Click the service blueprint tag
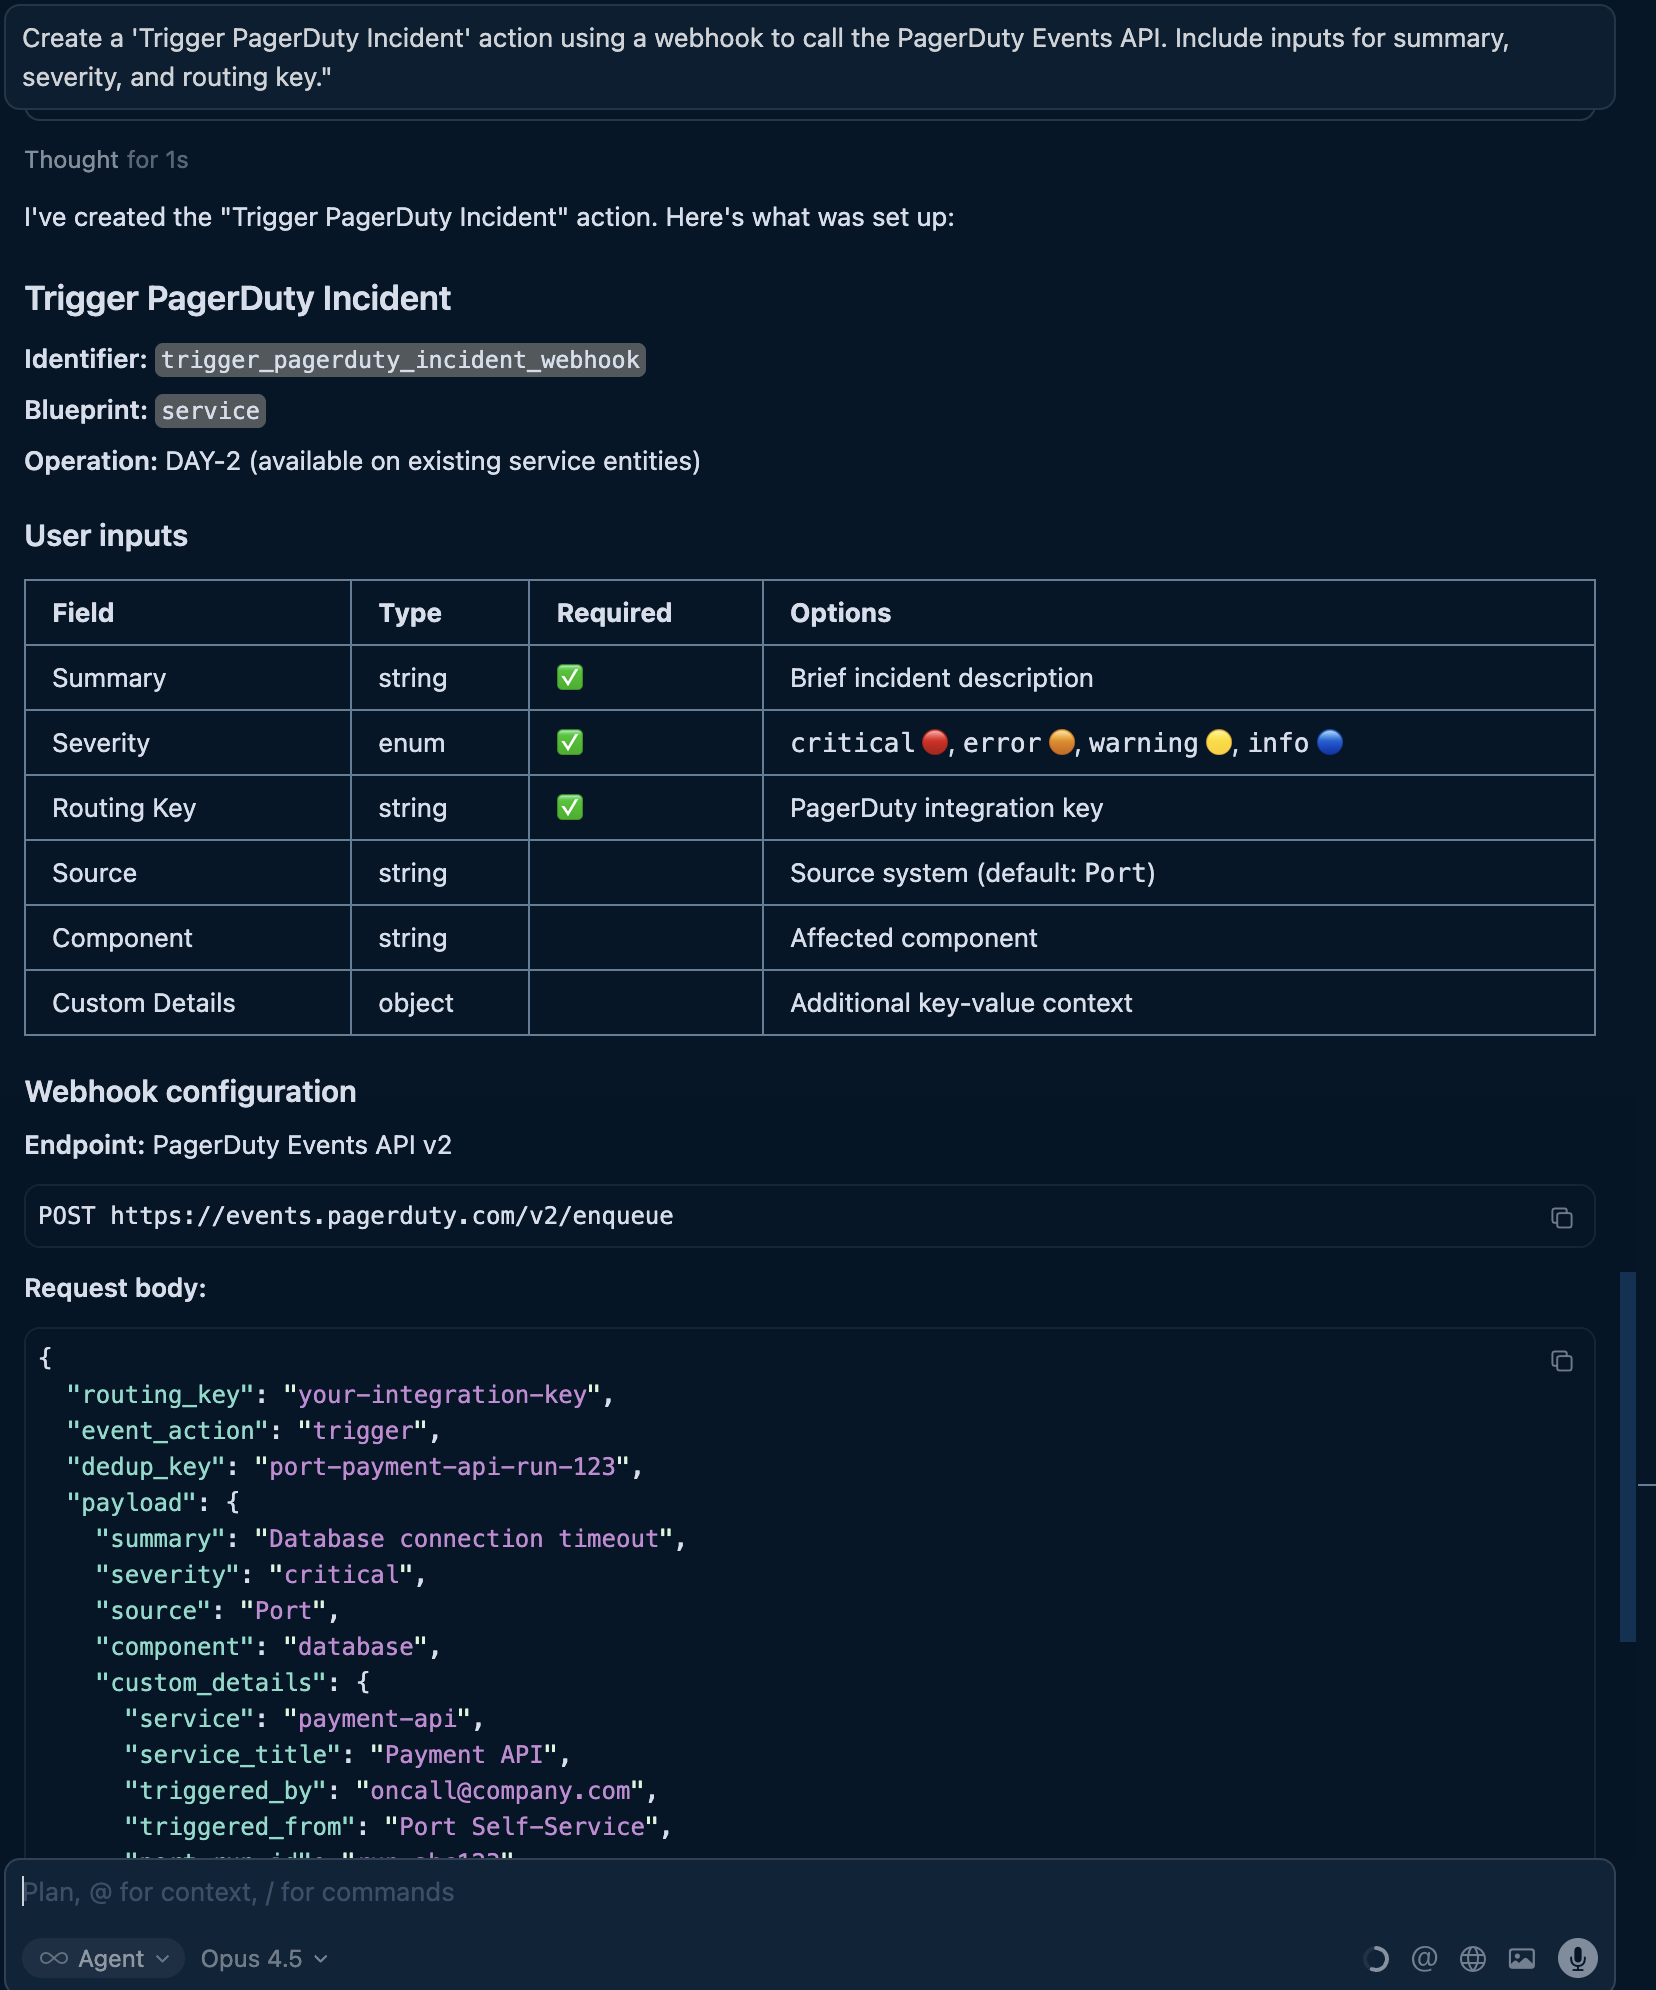1656x1990 pixels. pos(210,411)
